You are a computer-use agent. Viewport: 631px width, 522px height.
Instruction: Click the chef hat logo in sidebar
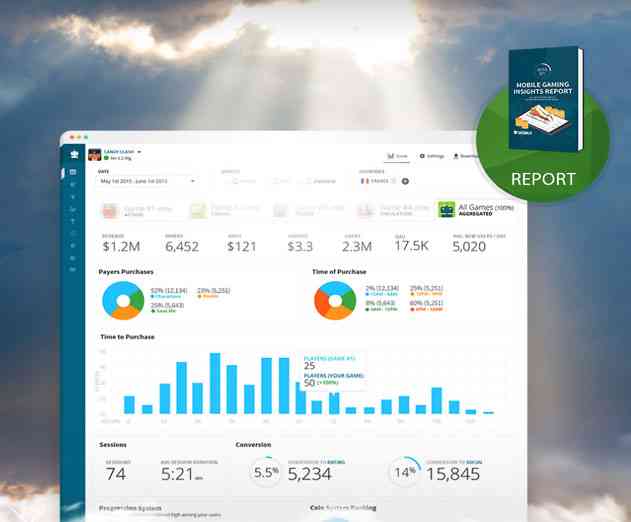click(x=73, y=154)
